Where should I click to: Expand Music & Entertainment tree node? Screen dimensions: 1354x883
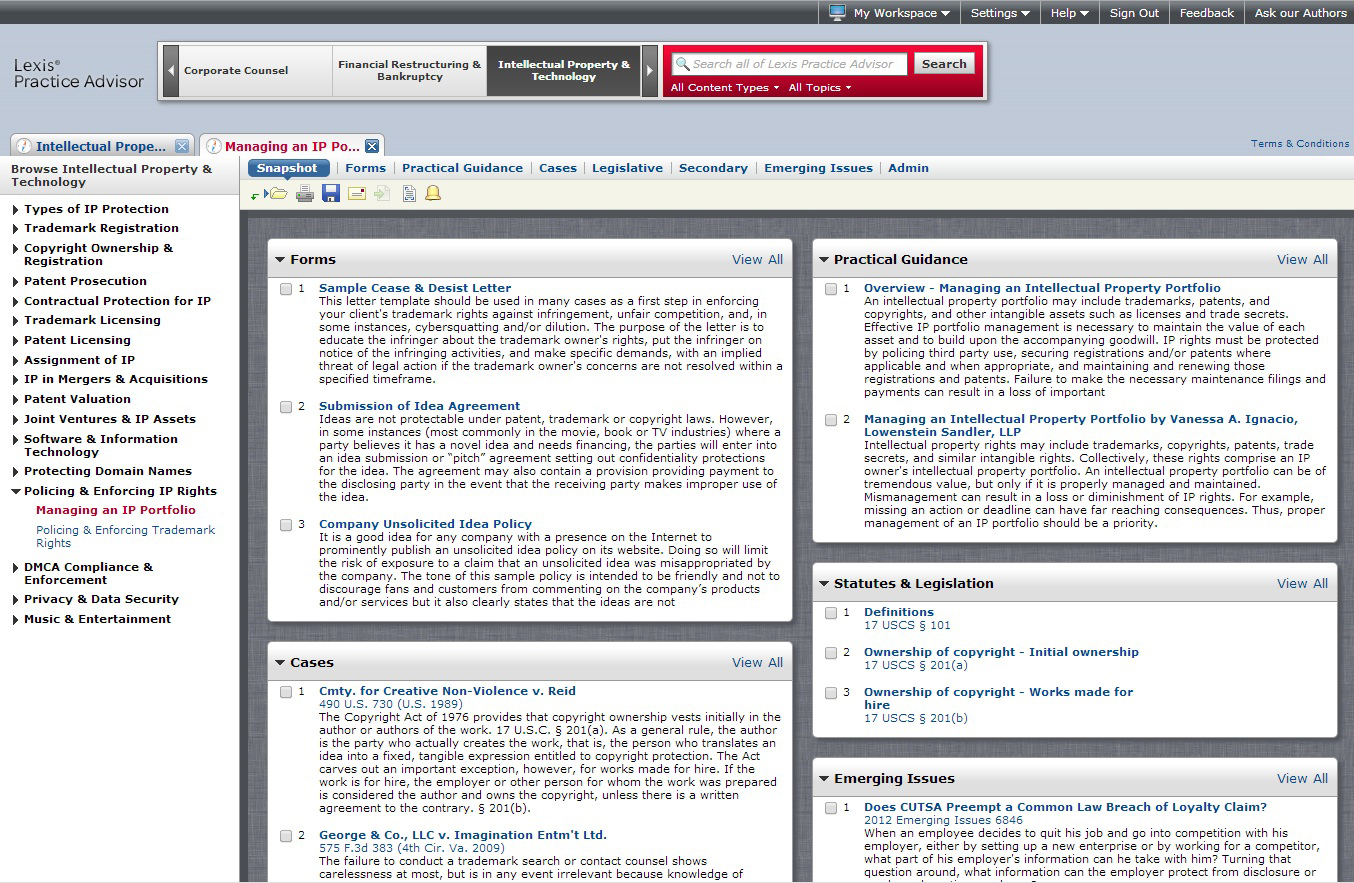click(15, 620)
